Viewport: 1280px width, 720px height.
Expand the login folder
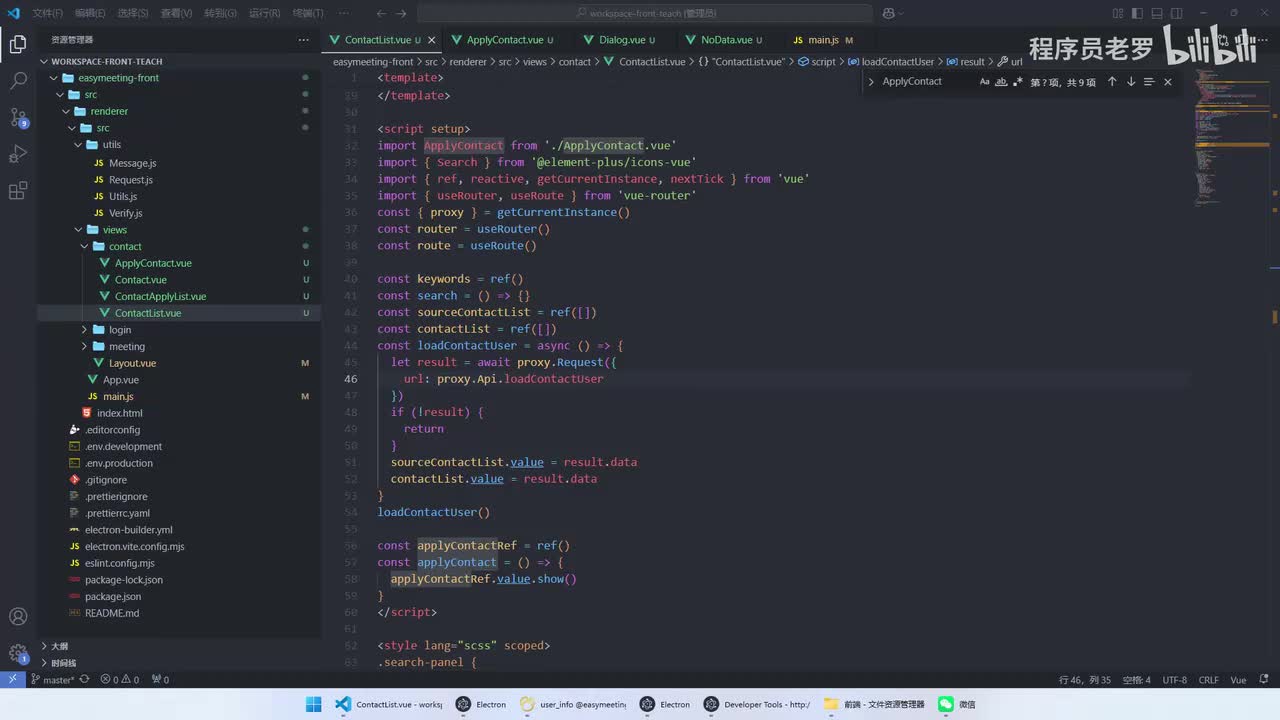click(x=120, y=330)
